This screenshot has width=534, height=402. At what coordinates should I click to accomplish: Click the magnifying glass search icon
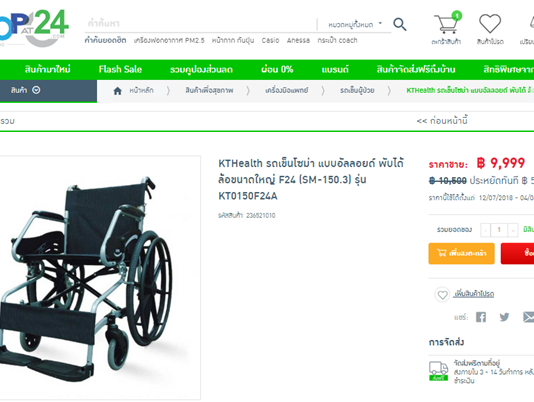tap(400, 25)
